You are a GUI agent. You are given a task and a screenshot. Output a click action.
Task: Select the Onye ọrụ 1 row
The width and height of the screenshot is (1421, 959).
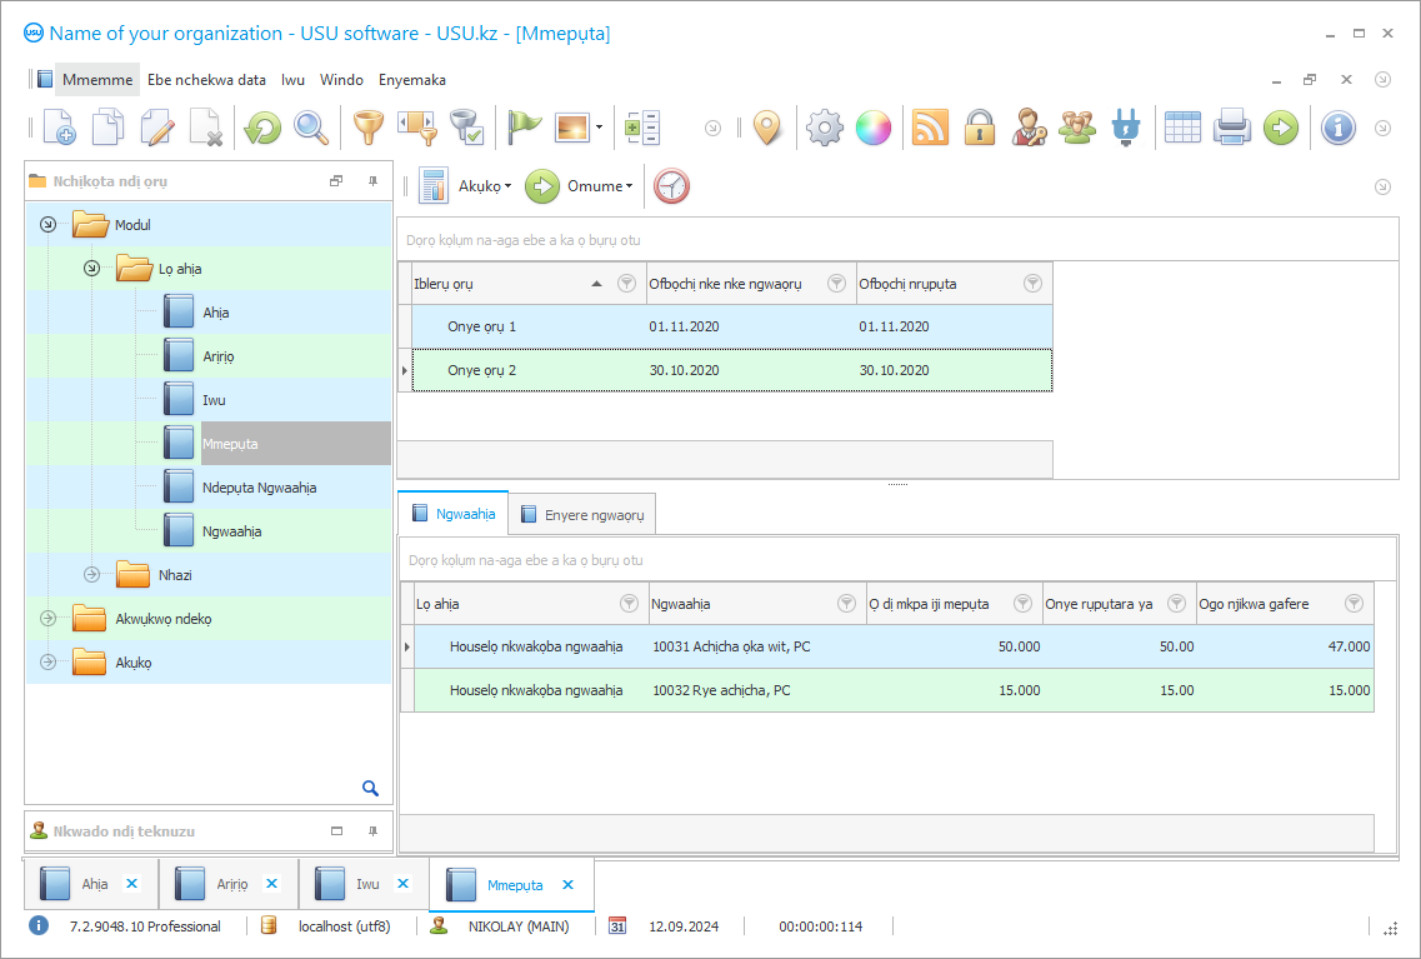tap(732, 326)
